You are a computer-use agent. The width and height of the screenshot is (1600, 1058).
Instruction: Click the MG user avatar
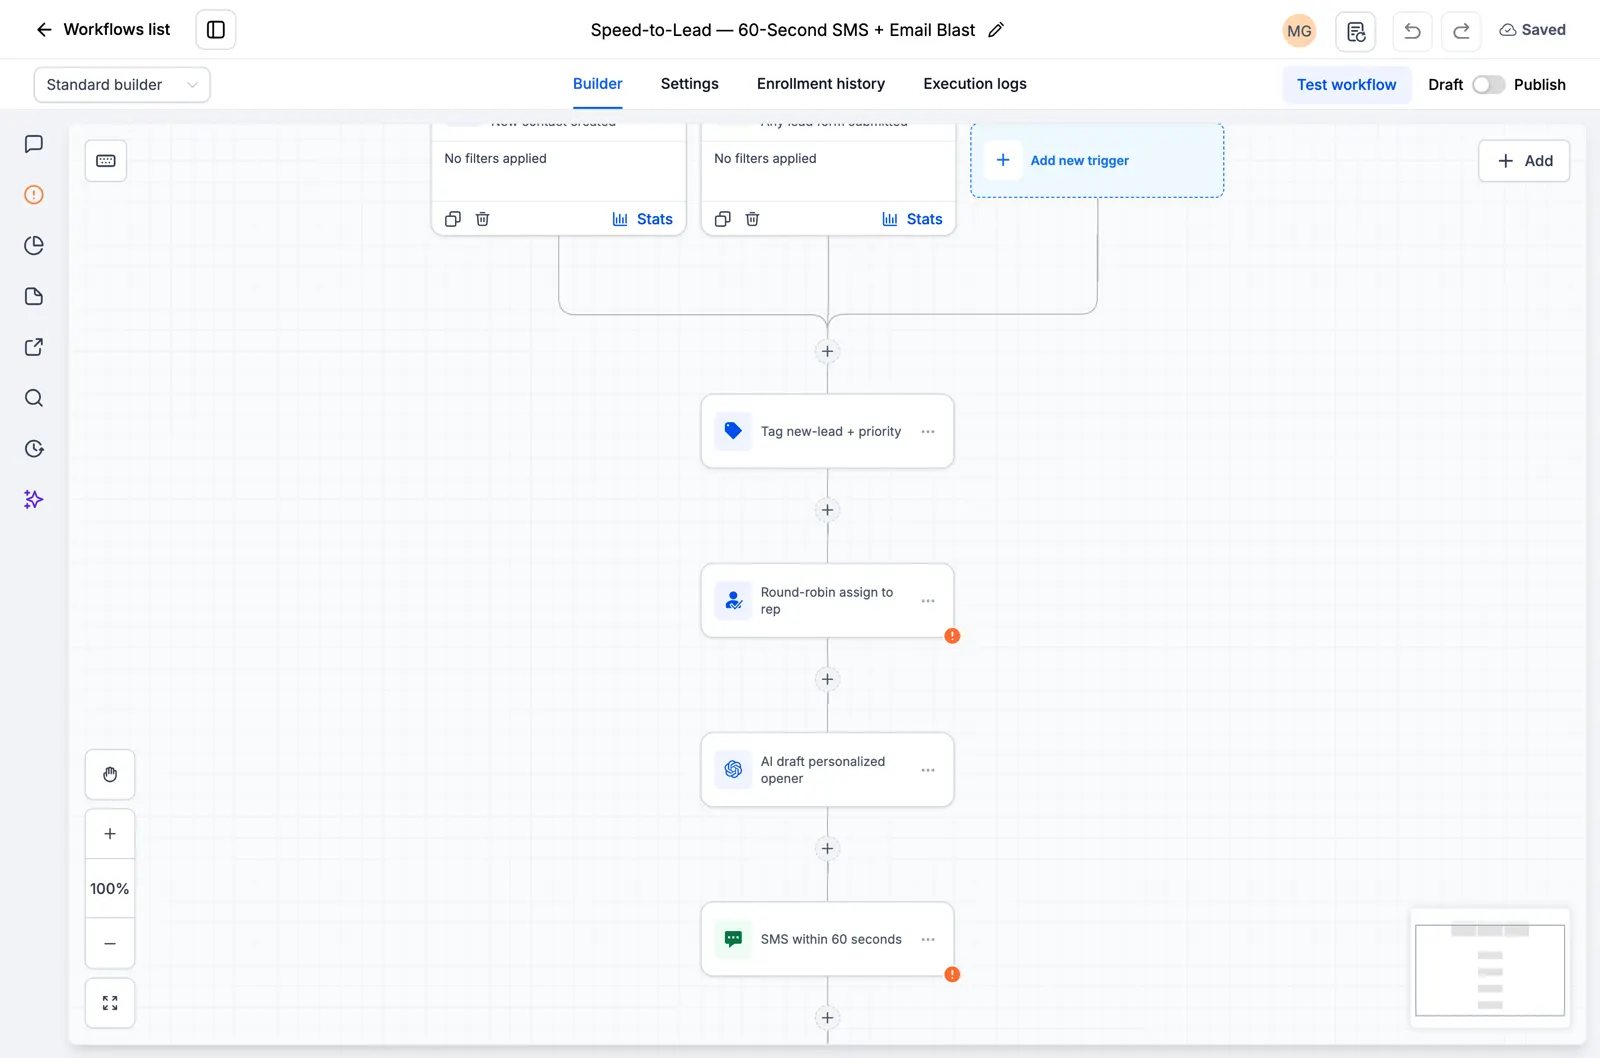point(1299,31)
